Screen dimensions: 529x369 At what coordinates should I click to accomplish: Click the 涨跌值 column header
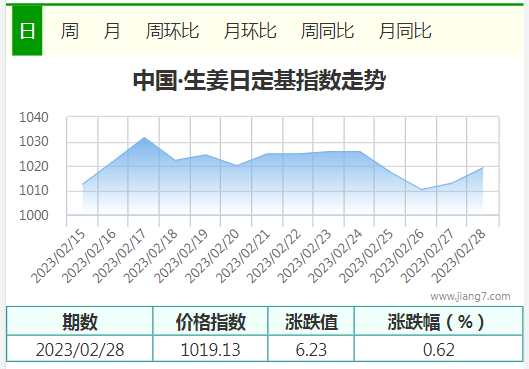311,321
